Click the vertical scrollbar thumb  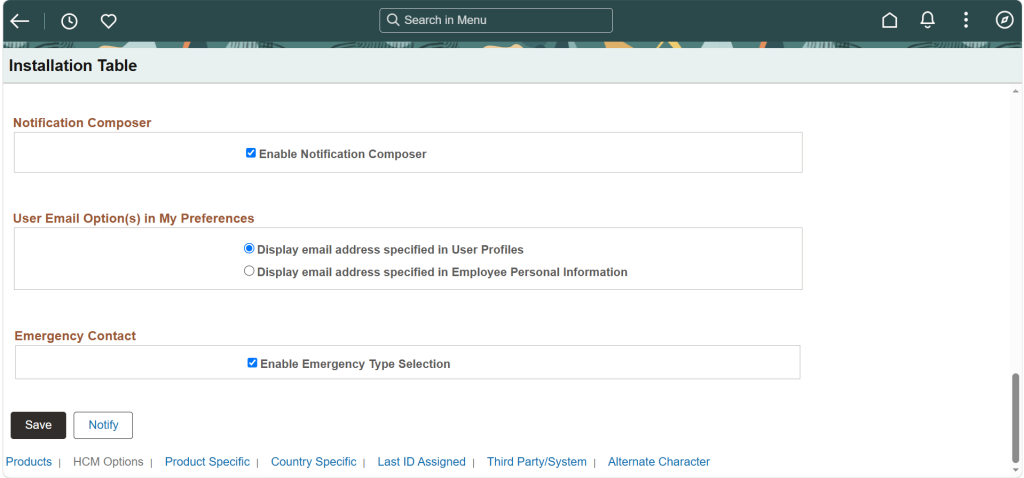click(x=1015, y=417)
